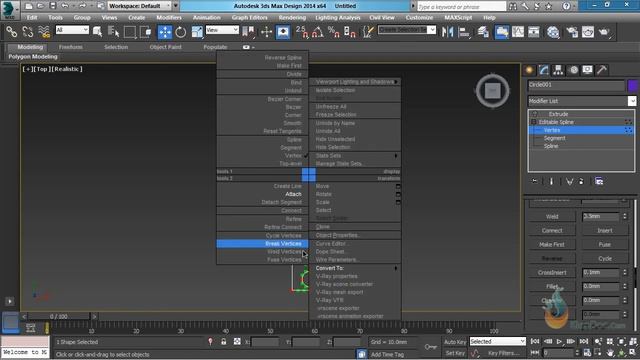This screenshot has height=360, width=640.
Task: Click the Make First button
Action: 552,244
